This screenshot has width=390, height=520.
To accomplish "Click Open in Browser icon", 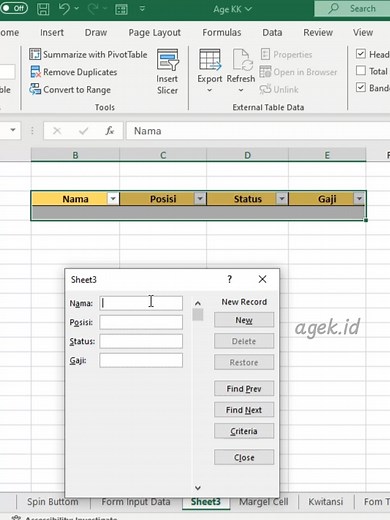I will point(265,72).
